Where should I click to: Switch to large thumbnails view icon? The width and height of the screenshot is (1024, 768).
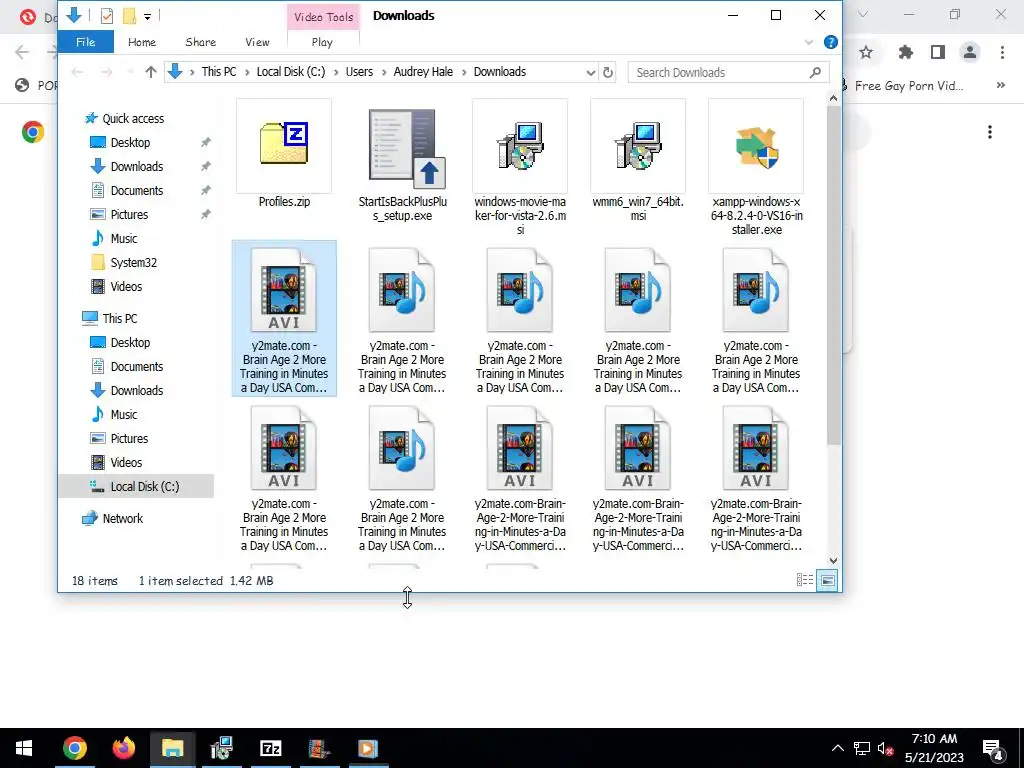tap(827, 580)
